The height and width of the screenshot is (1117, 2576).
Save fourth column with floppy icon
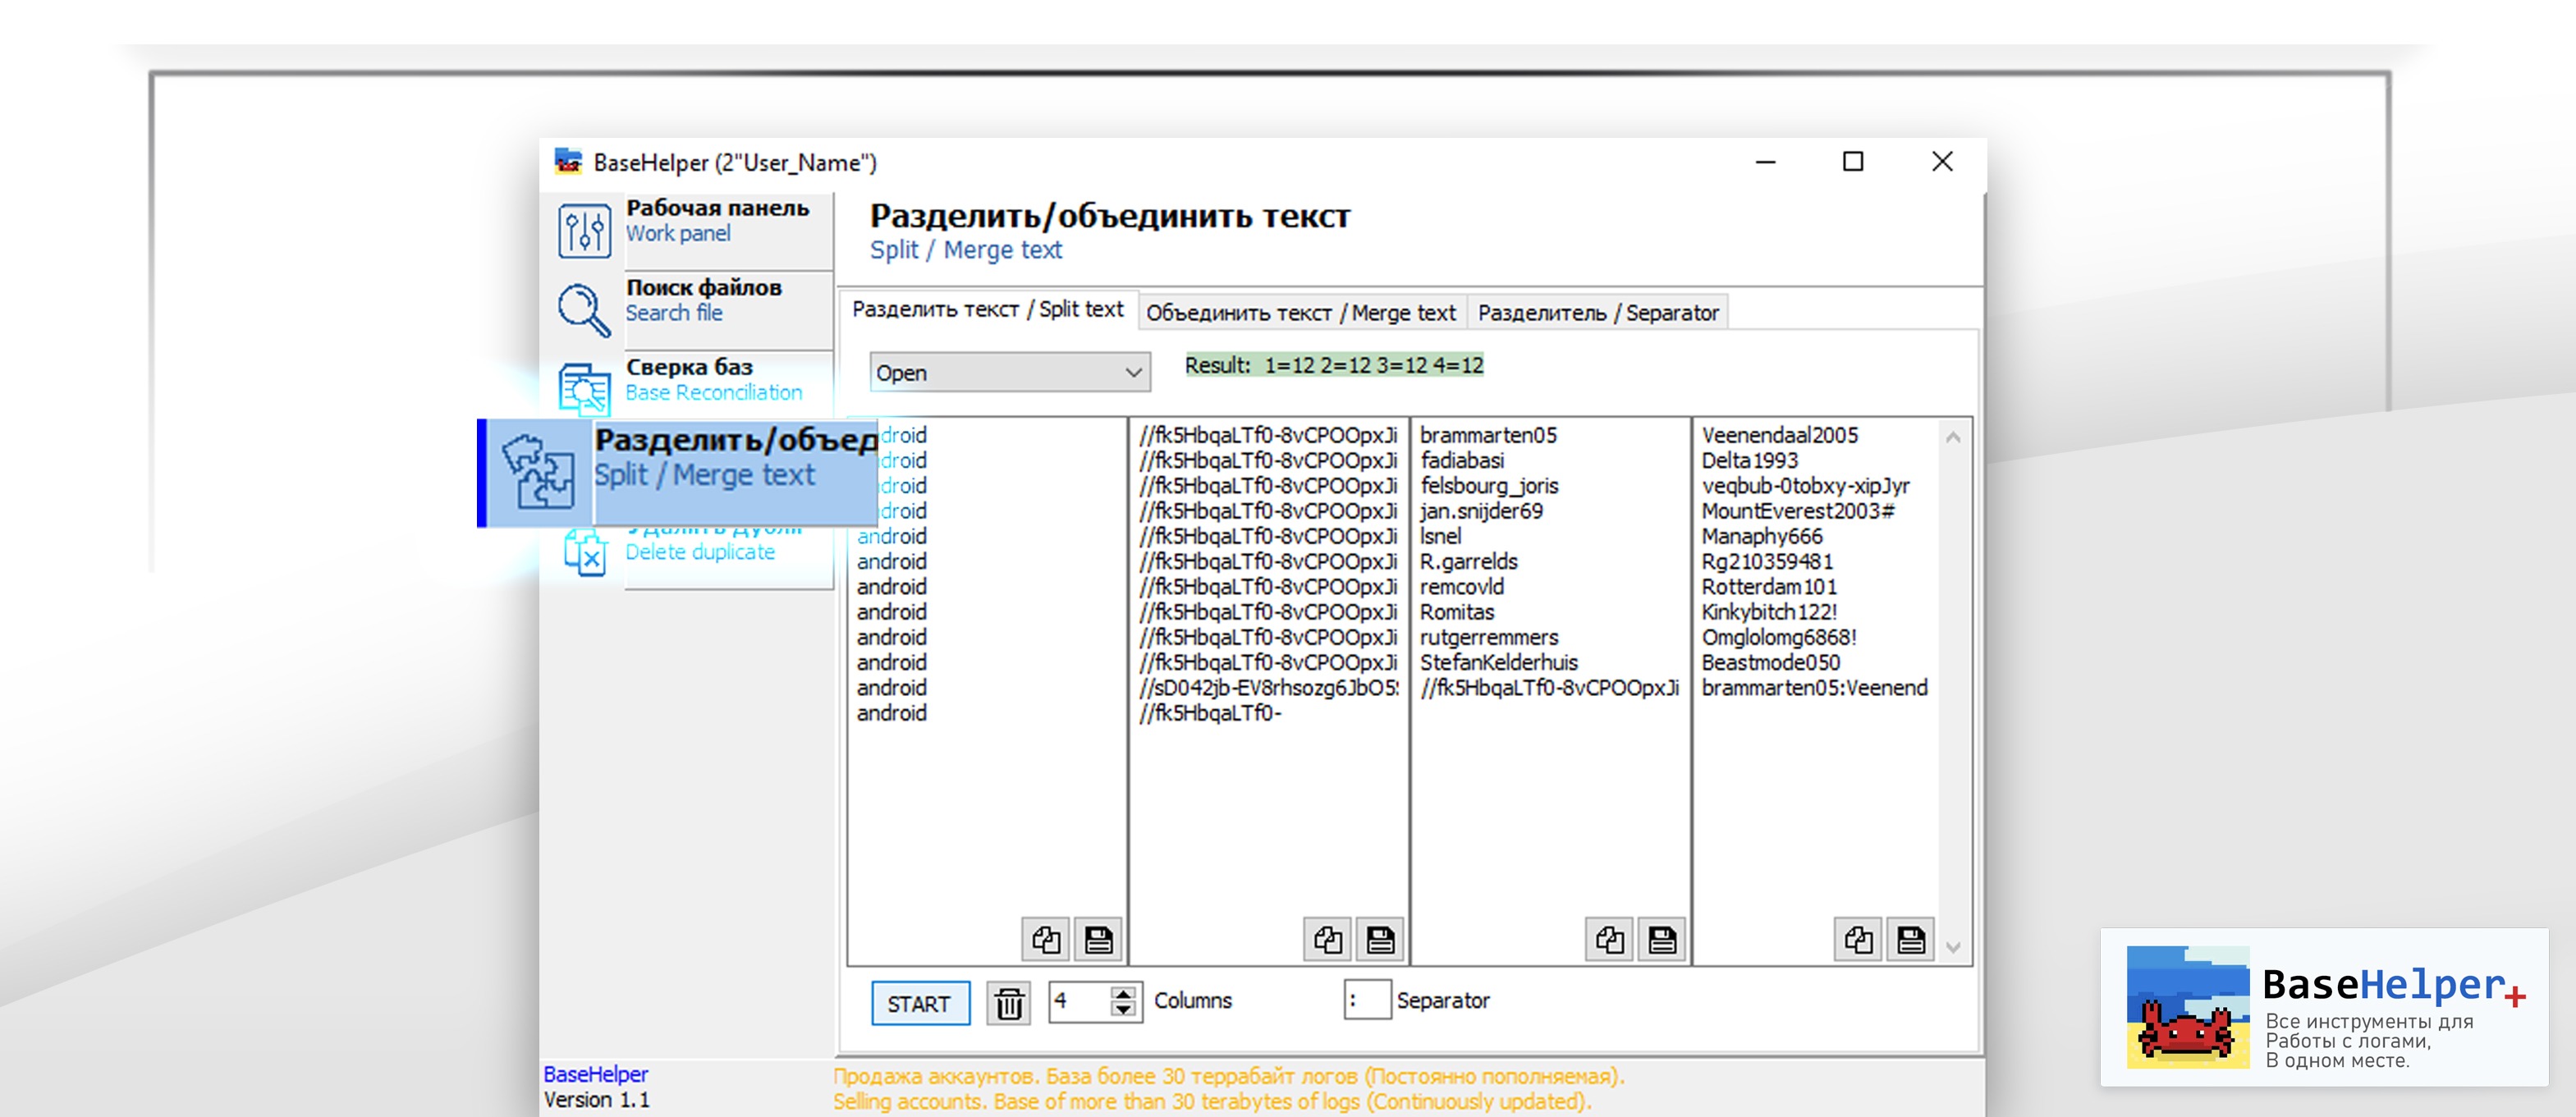(1910, 939)
